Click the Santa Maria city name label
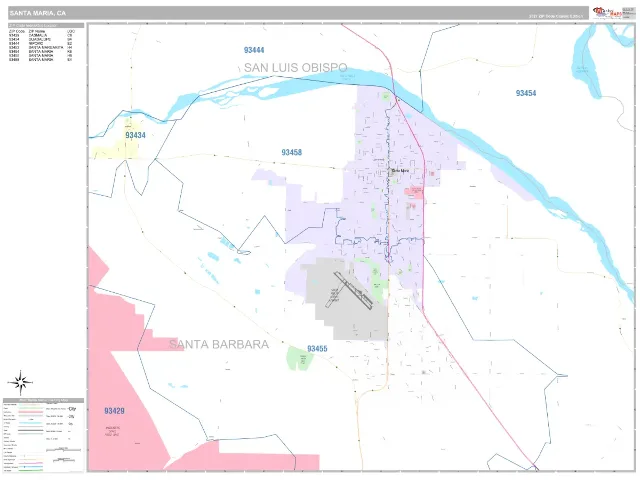Viewport: 640px width, 480px height. click(400, 171)
